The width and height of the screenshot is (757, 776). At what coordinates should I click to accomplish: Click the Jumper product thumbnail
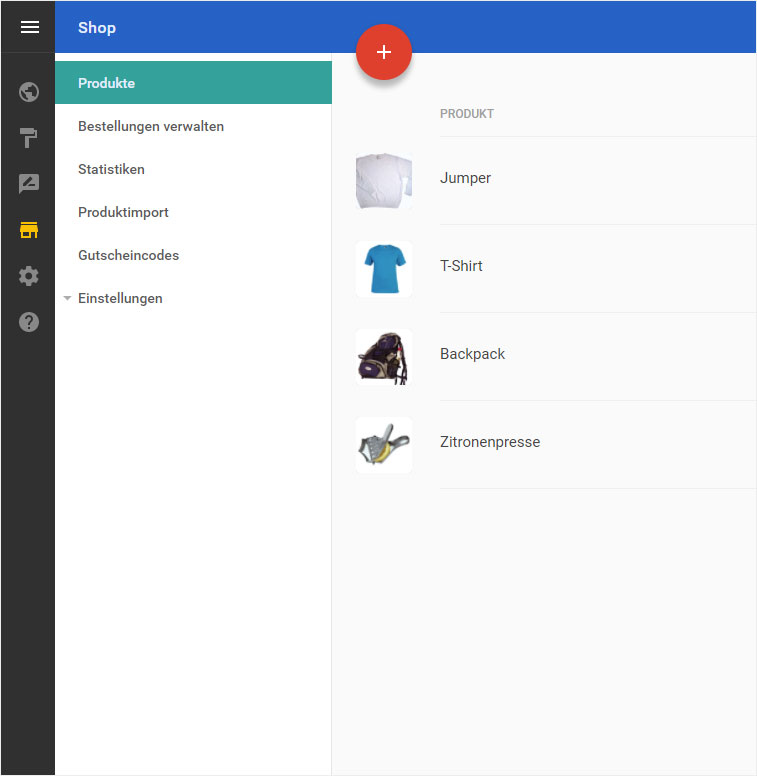[x=384, y=181]
